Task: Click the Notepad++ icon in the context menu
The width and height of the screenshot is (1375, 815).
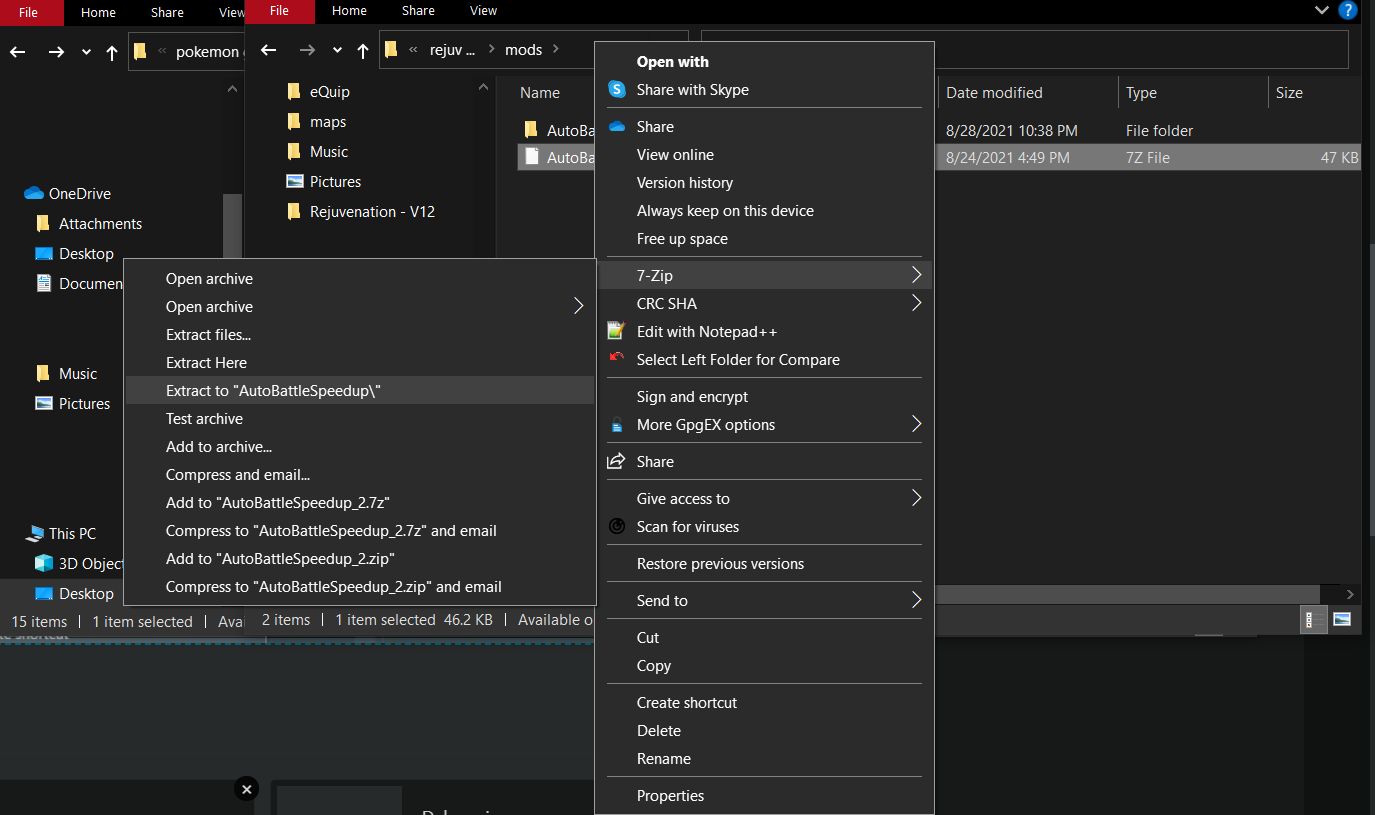Action: tap(616, 331)
